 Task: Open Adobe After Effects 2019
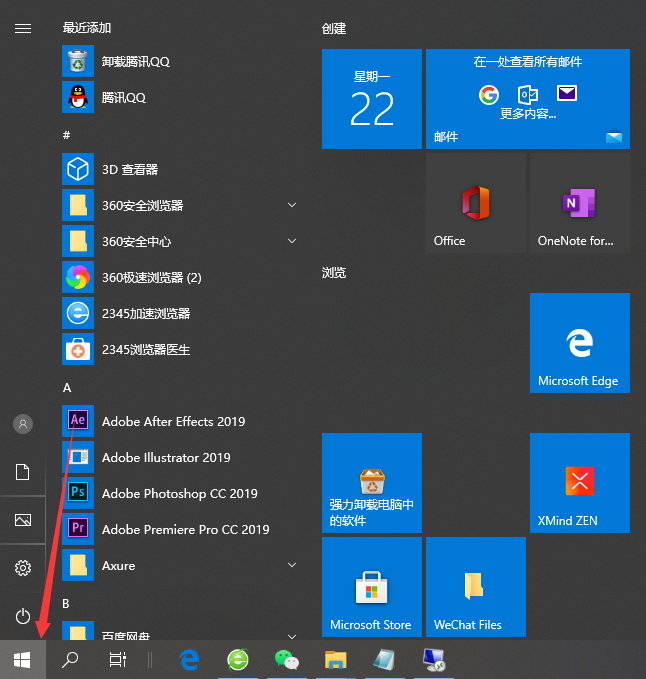(x=173, y=421)
